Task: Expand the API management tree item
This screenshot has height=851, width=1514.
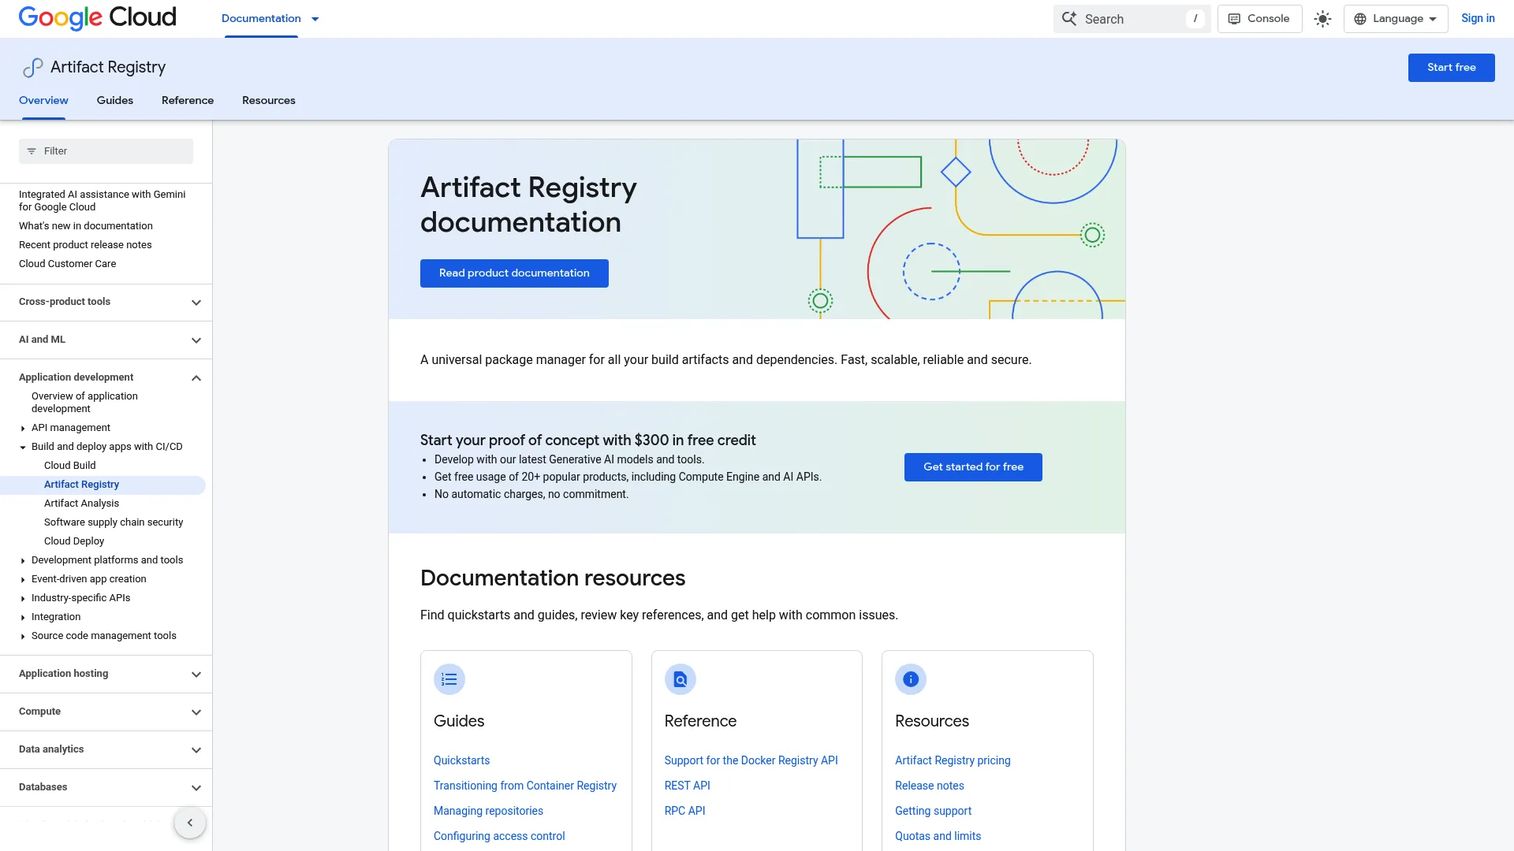Action: pyautogui.click(x=23, y=428)
